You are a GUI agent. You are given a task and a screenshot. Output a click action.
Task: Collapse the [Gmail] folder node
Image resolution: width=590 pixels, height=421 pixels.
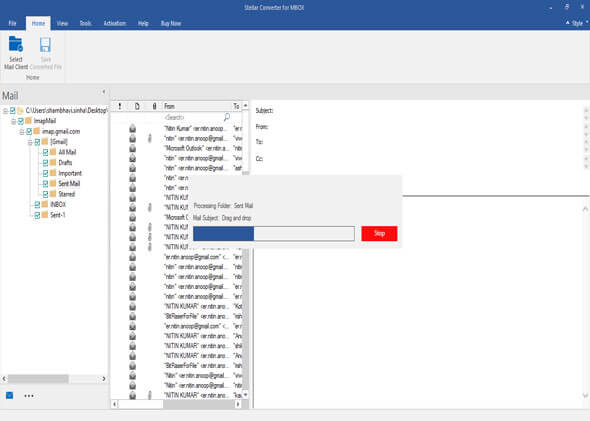[30, 142]
